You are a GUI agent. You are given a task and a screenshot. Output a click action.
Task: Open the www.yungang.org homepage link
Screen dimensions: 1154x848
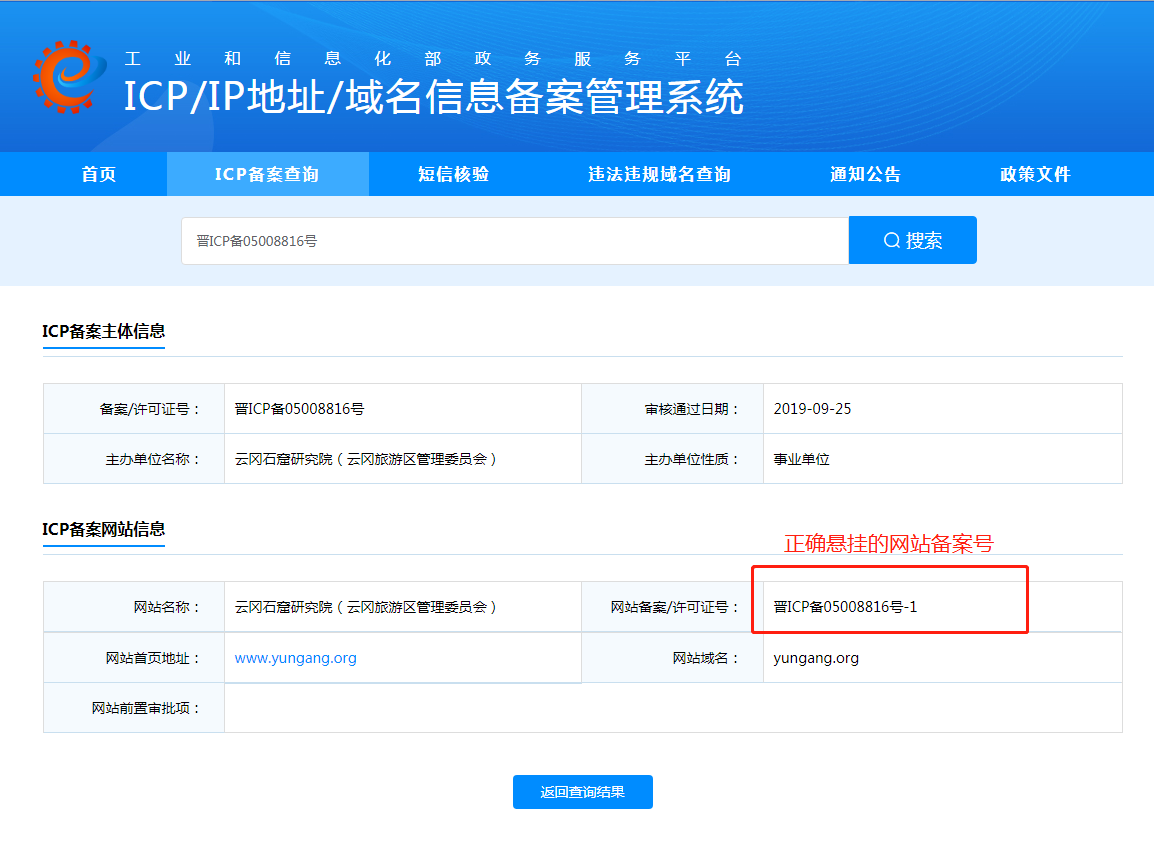pyautogui.click(x=295, y=658)
